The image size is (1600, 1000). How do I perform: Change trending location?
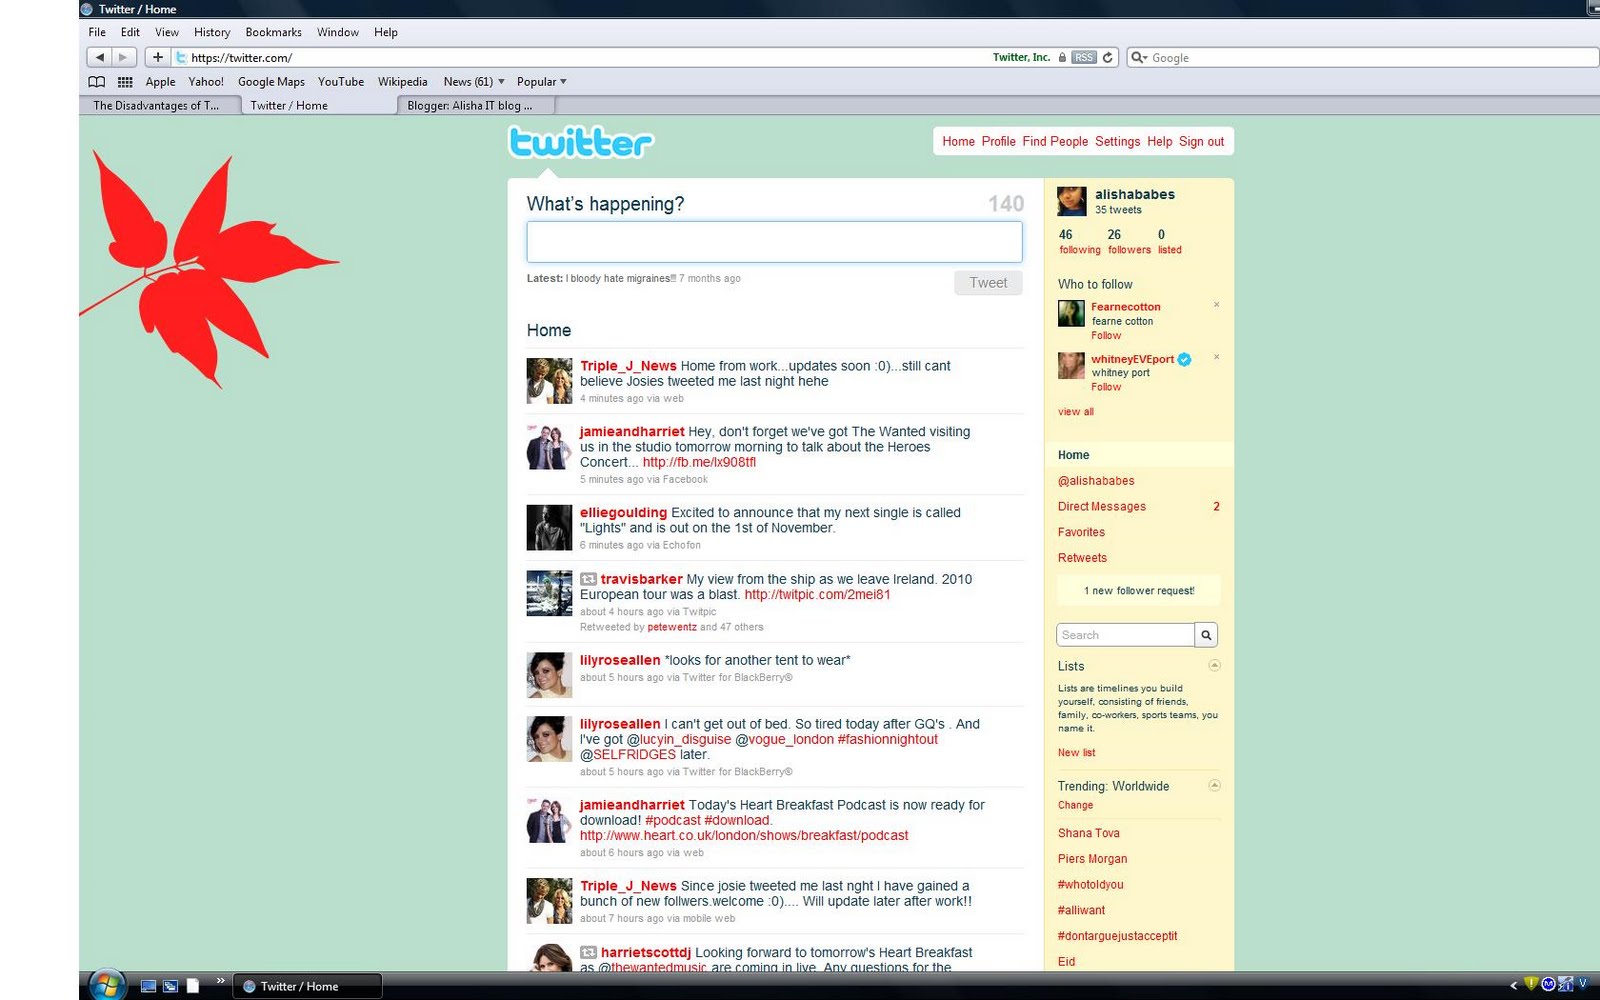(1076, 805)
